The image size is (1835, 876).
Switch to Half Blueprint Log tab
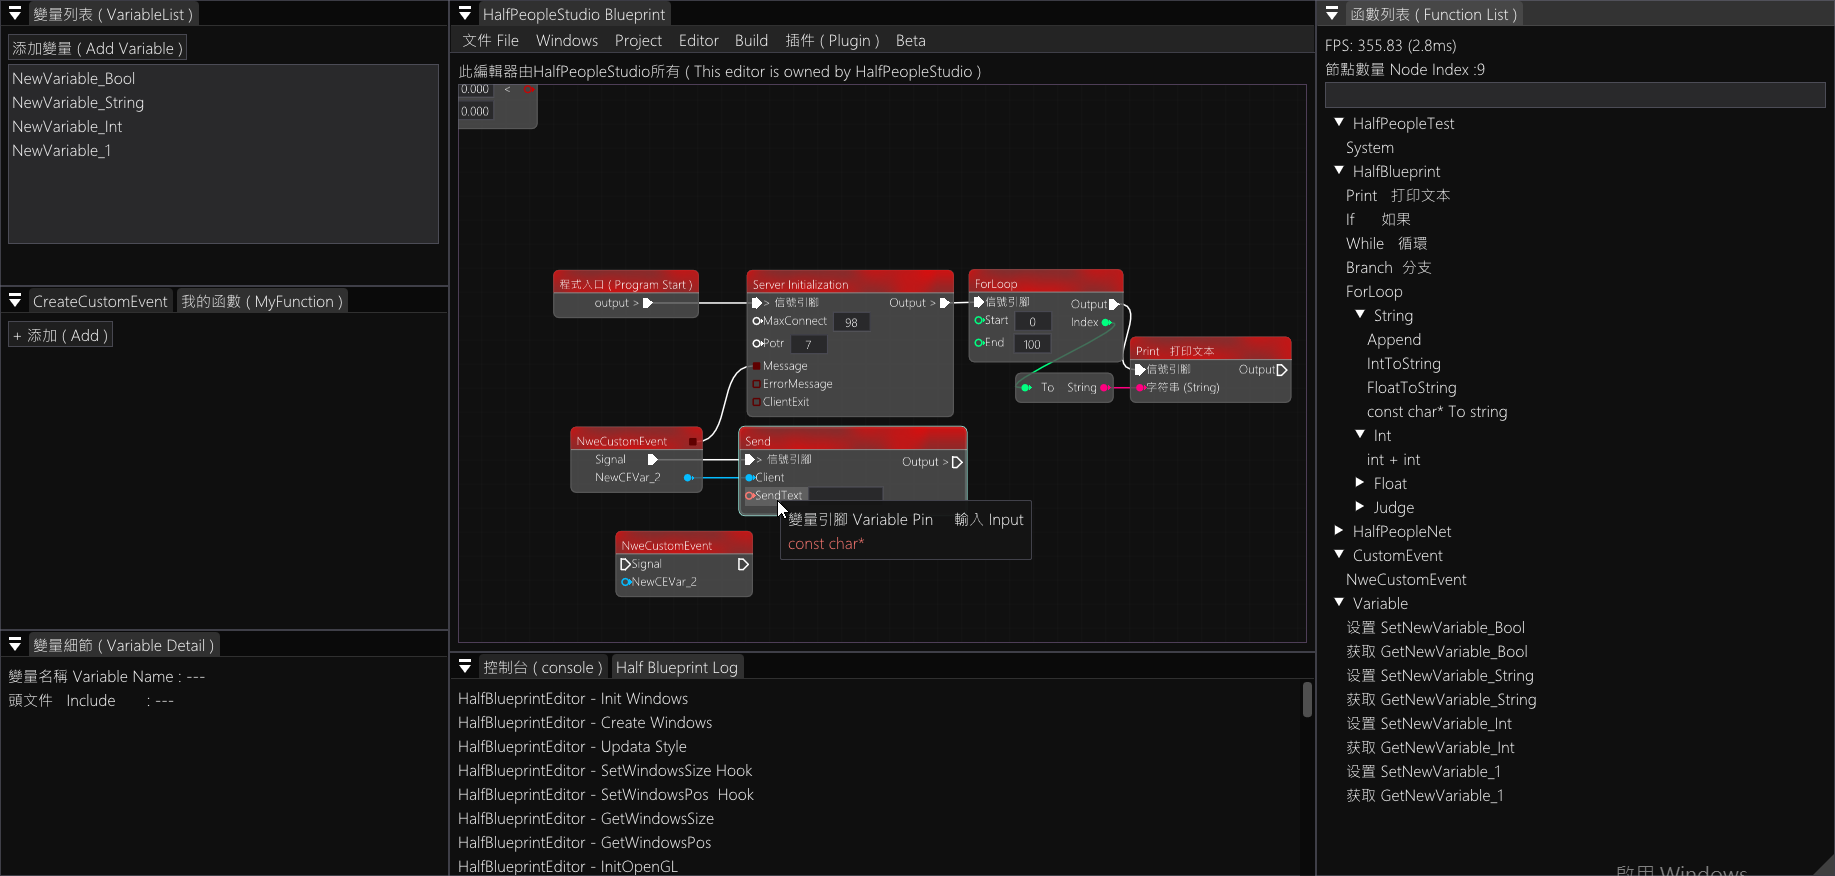(x=677, y=667)
